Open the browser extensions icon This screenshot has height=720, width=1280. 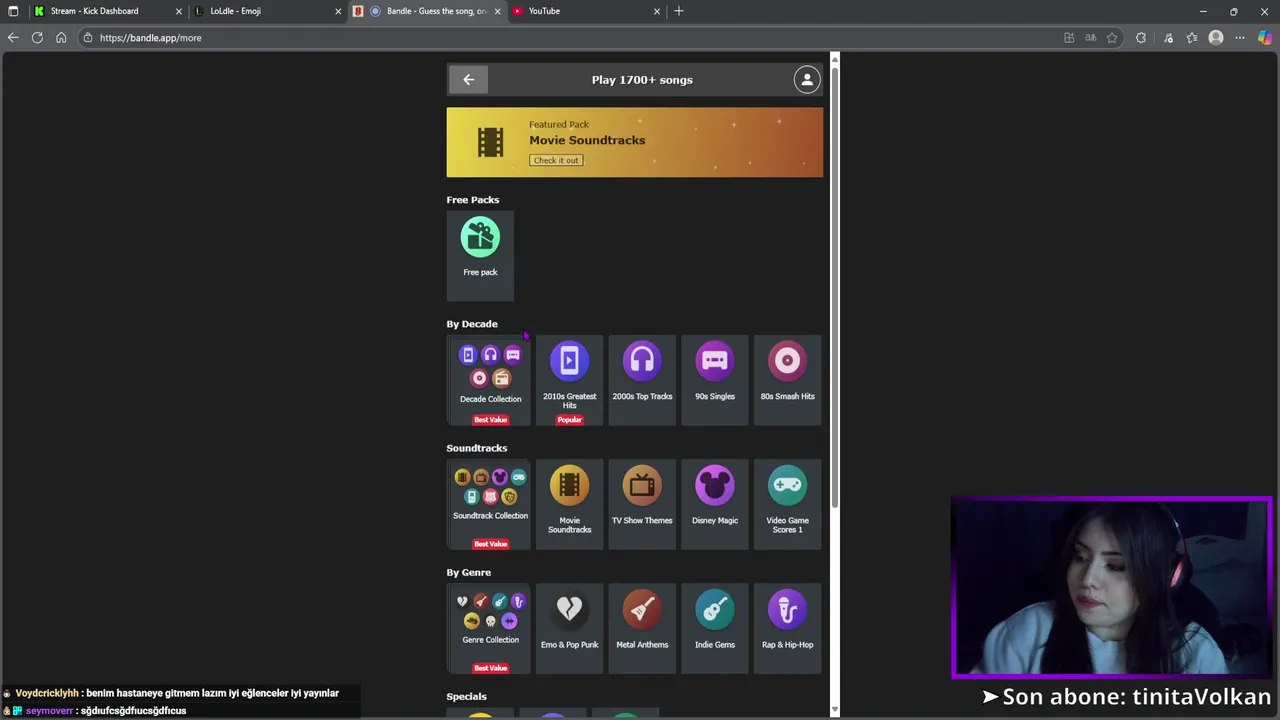click(x=1141, y=38)
